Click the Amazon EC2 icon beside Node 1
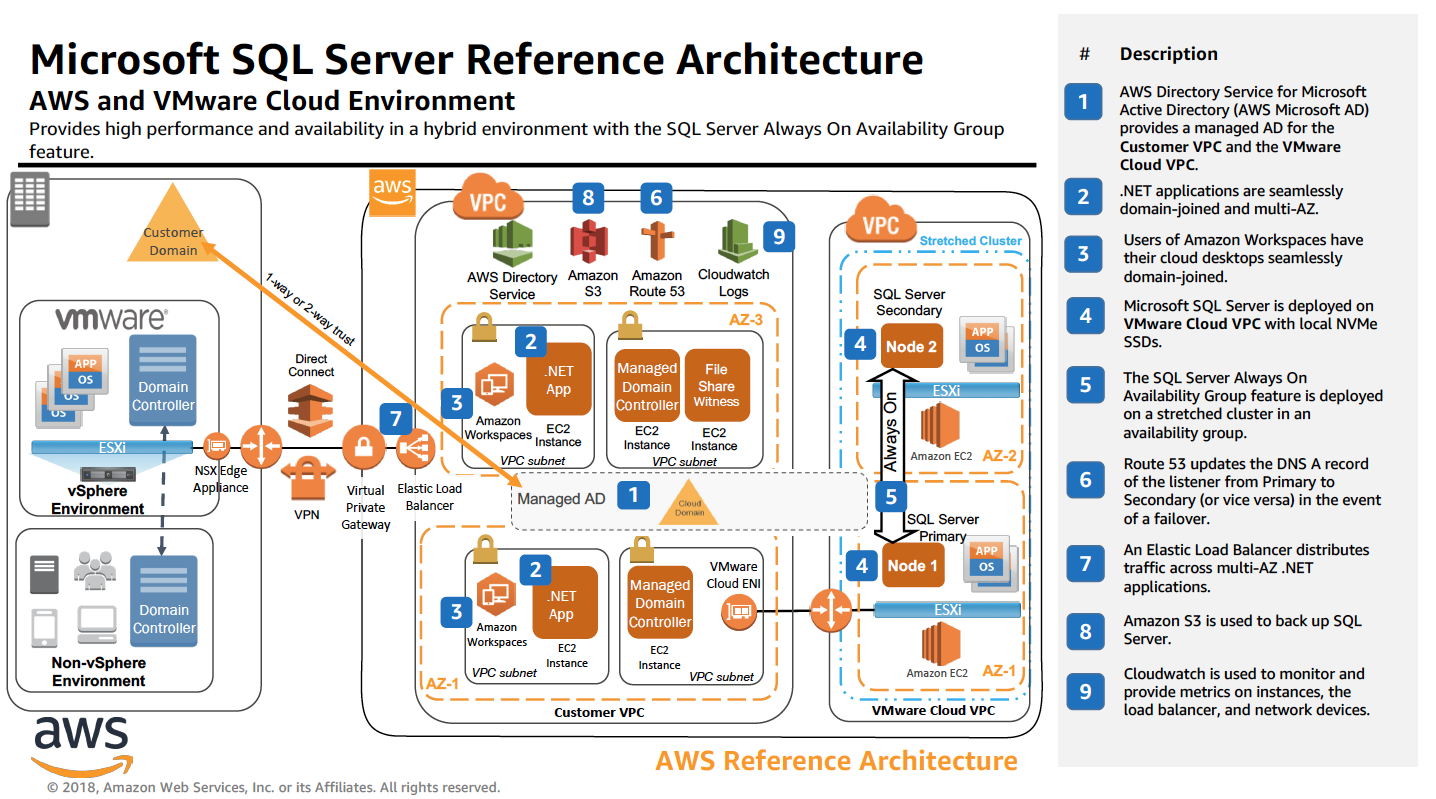The image size is (1436, 799). tap(940, 643)
